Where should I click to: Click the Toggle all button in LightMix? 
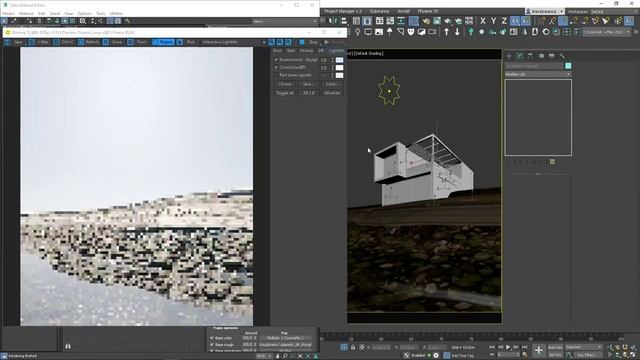285,93
